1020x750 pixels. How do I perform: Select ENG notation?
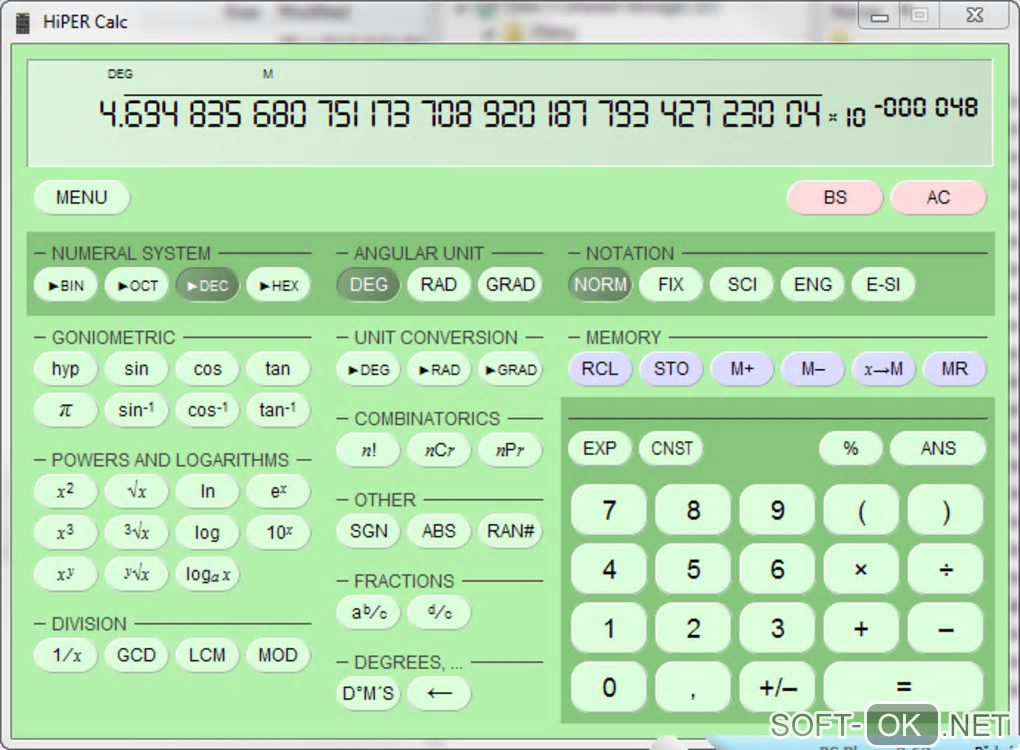coord(812,284)
